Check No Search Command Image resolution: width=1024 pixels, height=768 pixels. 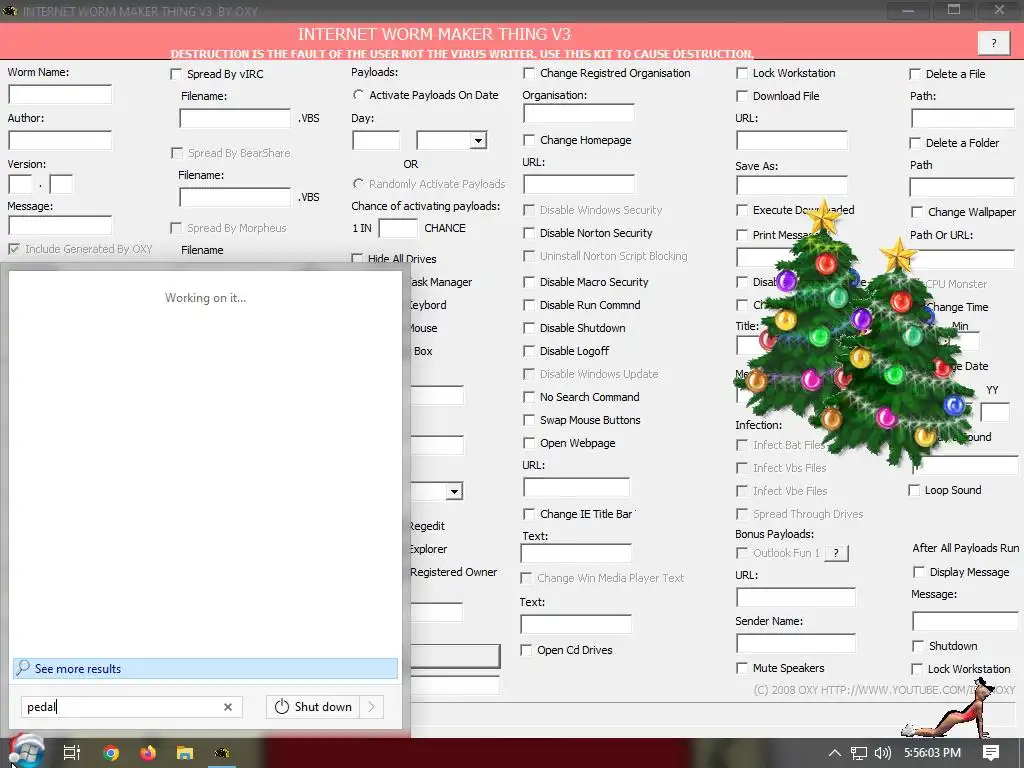click(529, 397)
